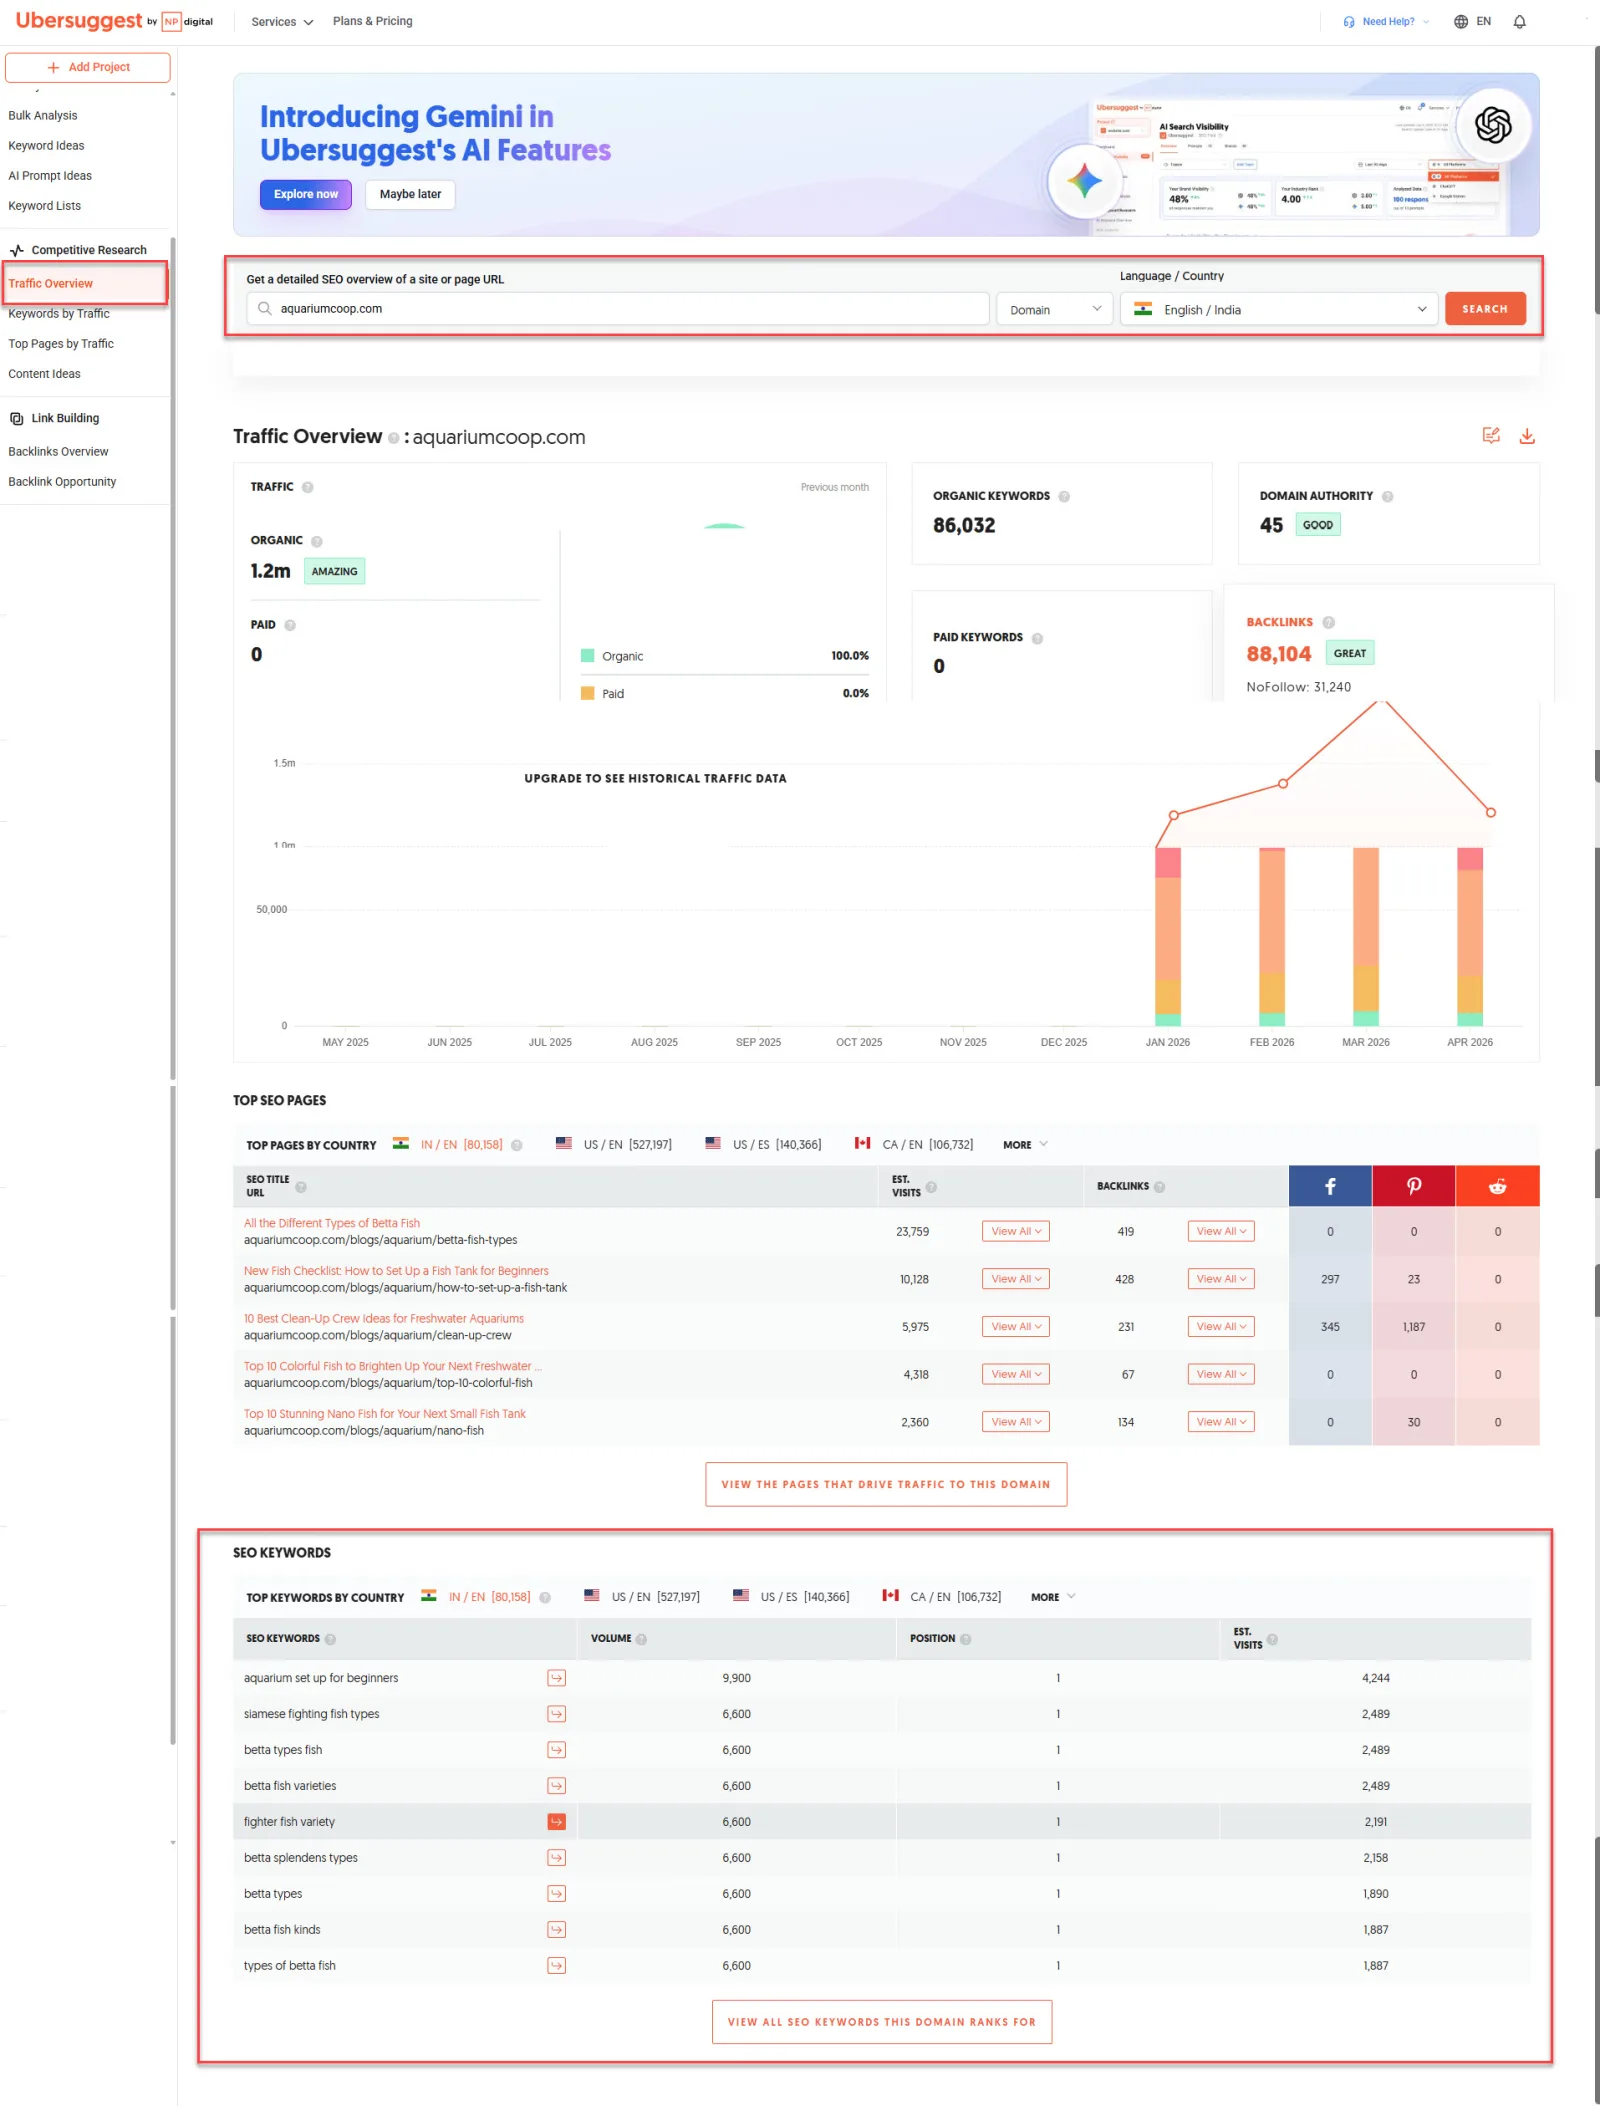Click the Traffic help question icon
This screenshot has width=1600, height=2106.
pyautogui.click(x=308, y=487)
